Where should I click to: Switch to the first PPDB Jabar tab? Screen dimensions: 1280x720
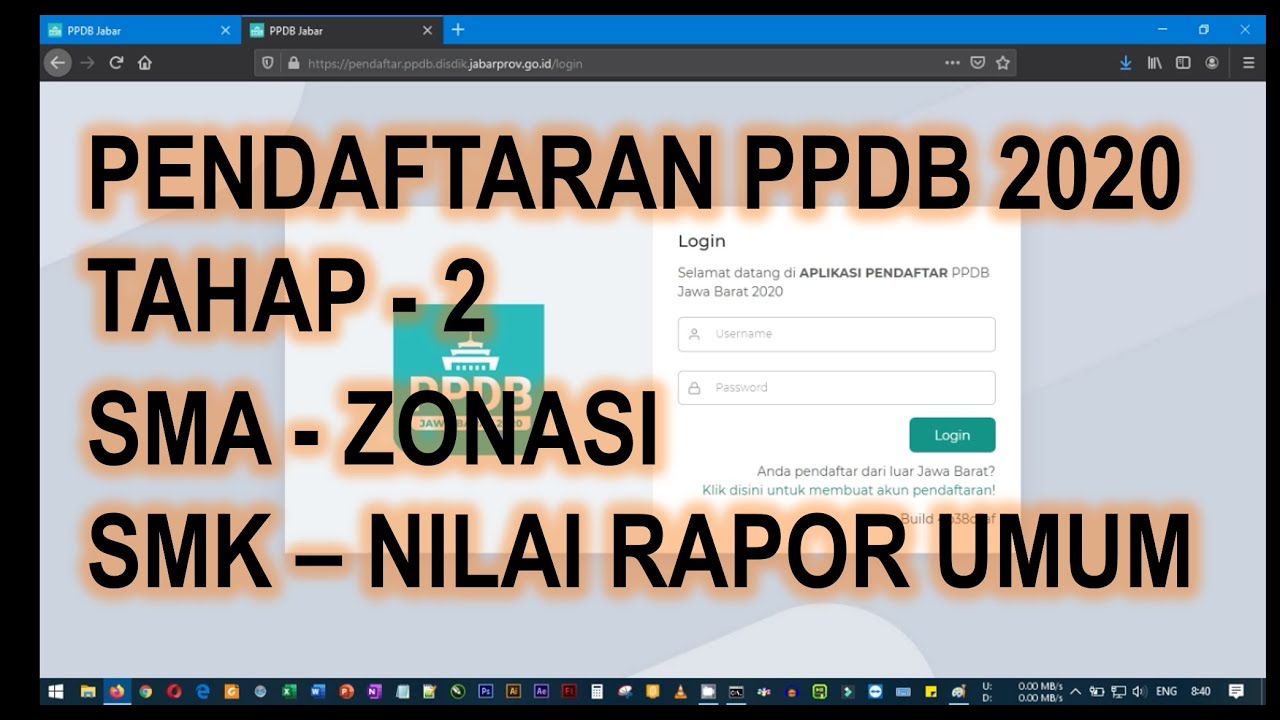[x=139, y=30]
